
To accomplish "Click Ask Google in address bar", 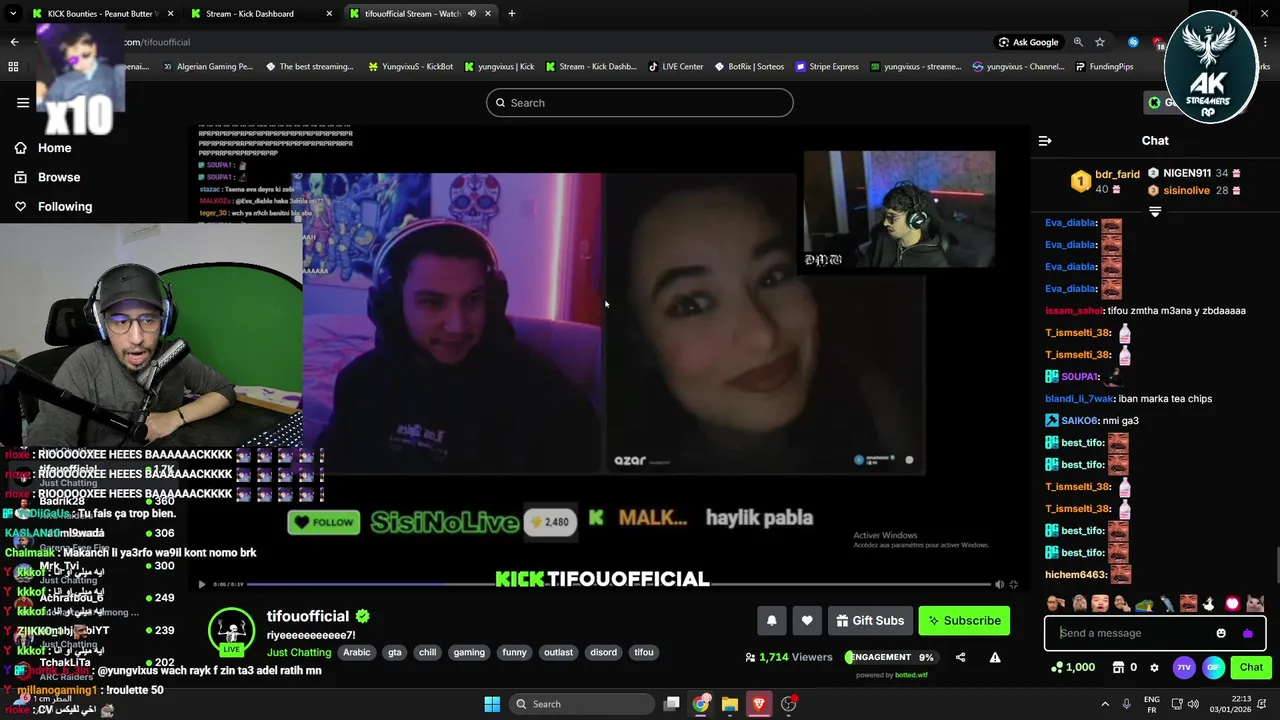I will 1028,42.
